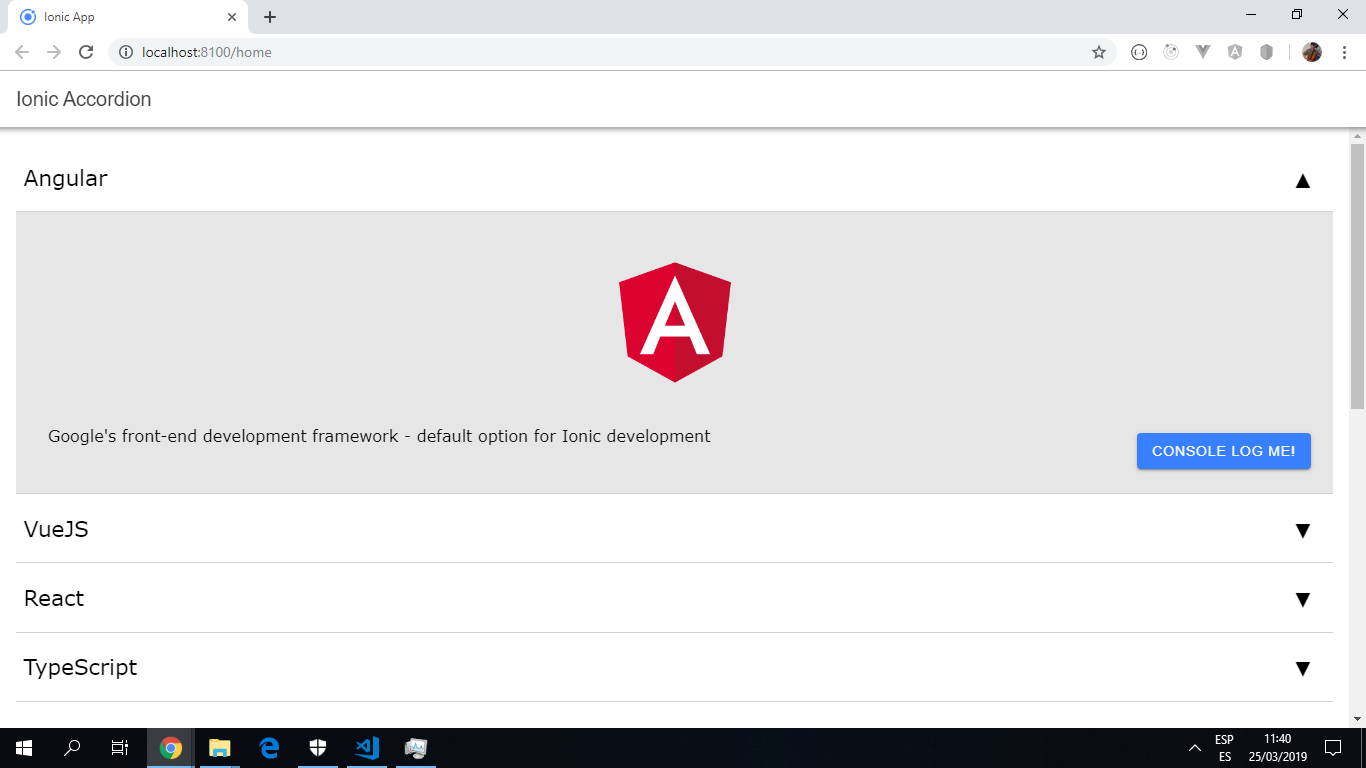Click the Angular accordion title
The image size is (1366, 768).
coord(66,178)
